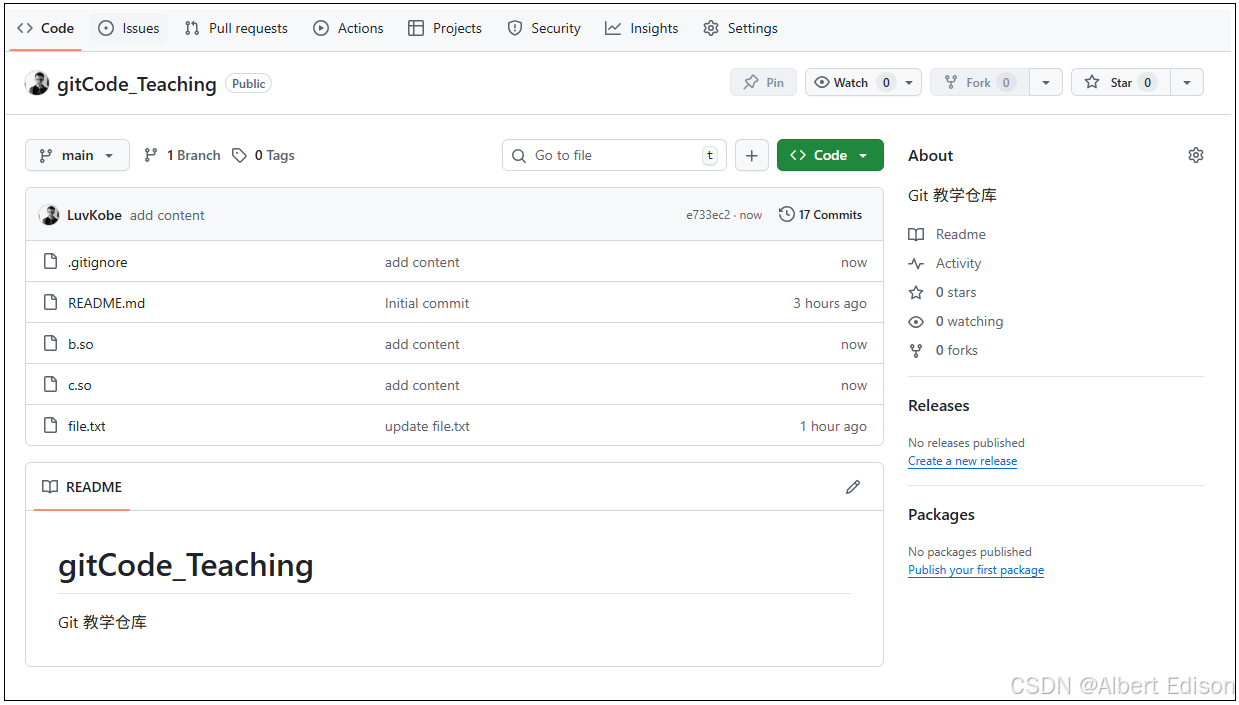This screenshot has height=705, width=1239.
Task: Open the Packages heading link
Action: (x=941, y=514)
